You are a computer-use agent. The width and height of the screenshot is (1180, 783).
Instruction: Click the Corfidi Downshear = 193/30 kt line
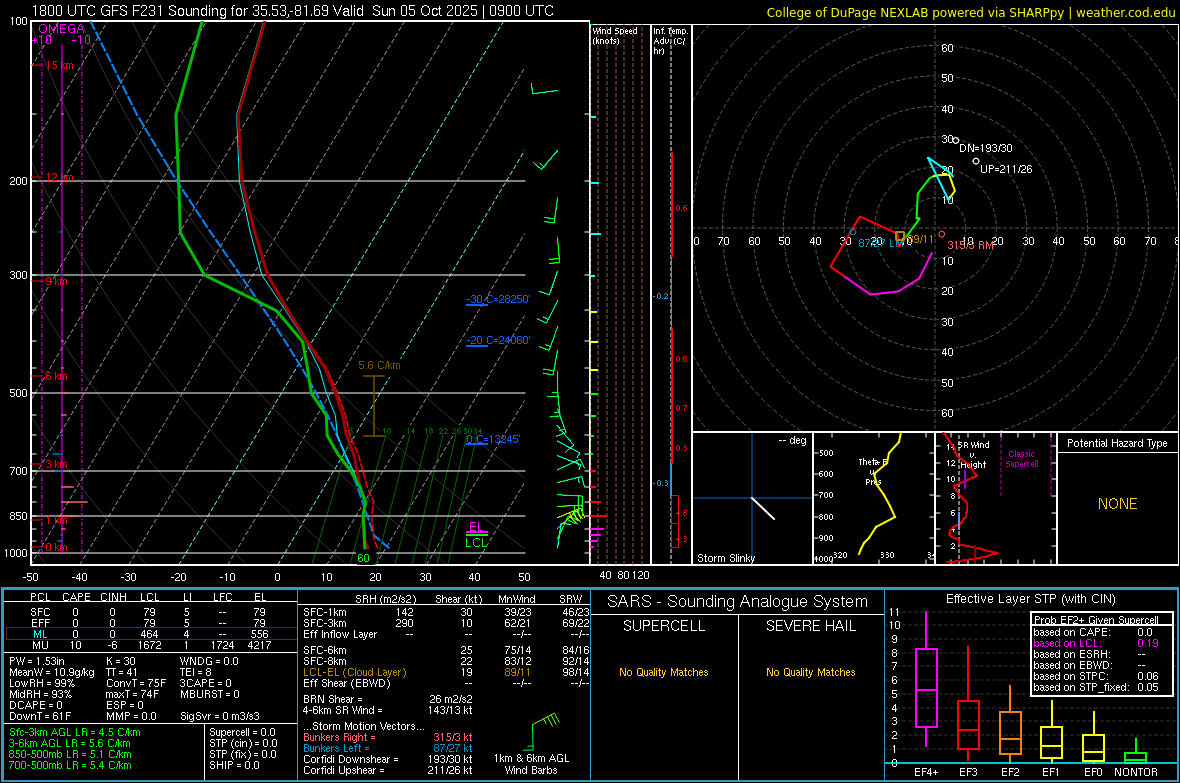pyautogui.click(x=388, y=760)
